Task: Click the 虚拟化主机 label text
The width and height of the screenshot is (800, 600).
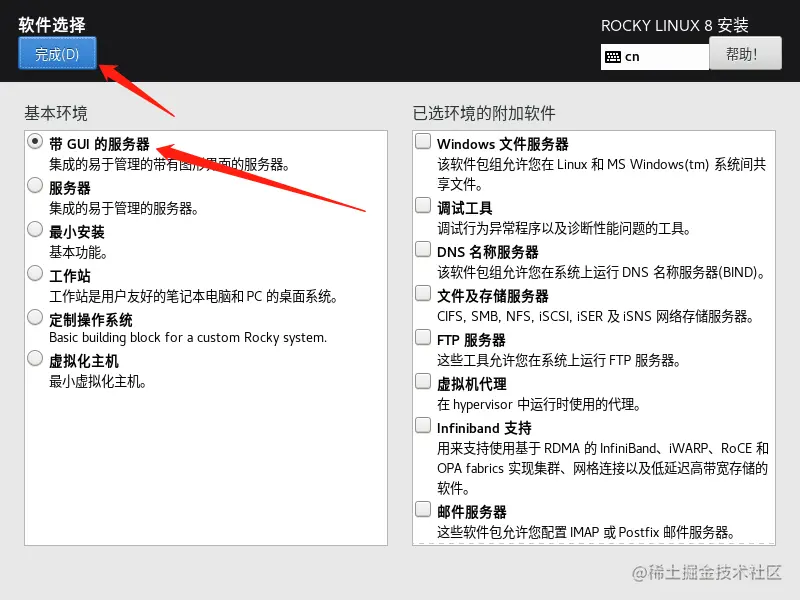Action: [84, 361]
